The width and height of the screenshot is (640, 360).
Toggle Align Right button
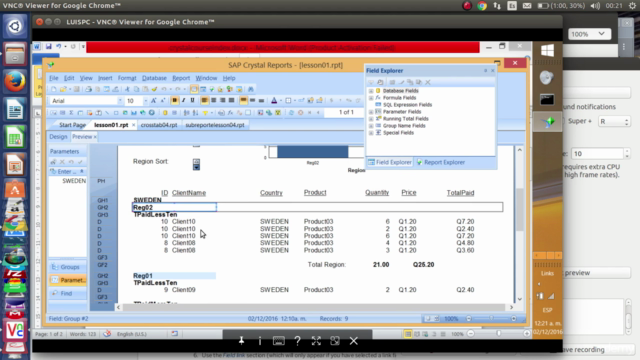(x=222, y=100)
